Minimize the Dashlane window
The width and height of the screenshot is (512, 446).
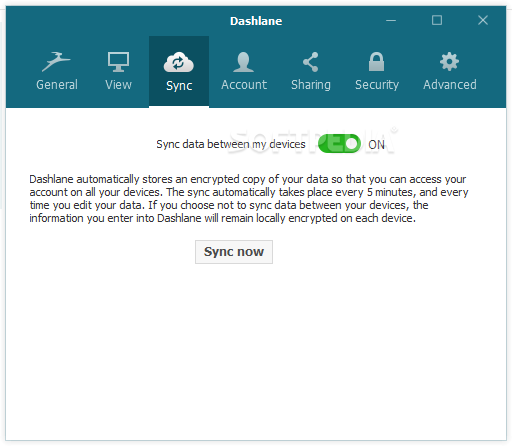click(391, 20)
